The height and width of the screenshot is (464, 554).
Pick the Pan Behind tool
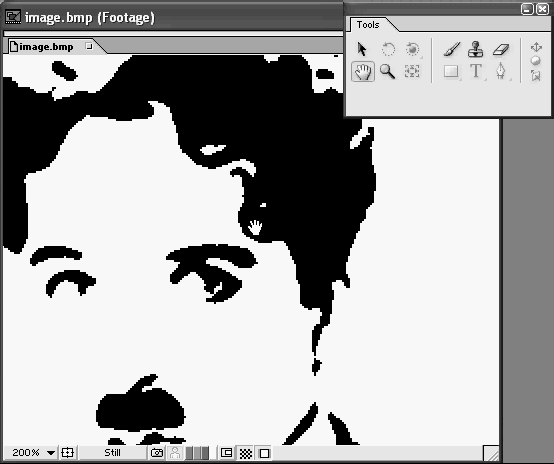pyautogui.click(x=412, y=71)
